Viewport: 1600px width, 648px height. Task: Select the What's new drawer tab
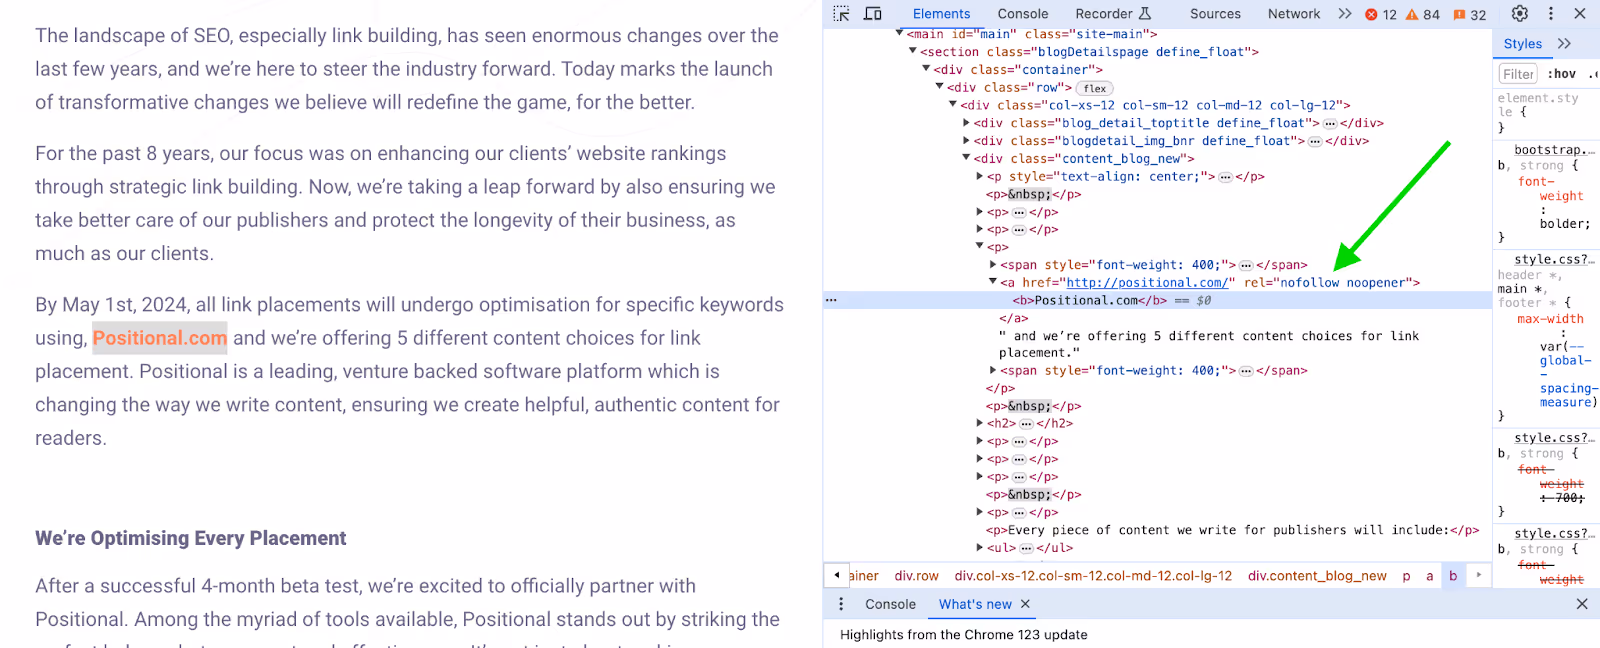click(x=975, y=604)
